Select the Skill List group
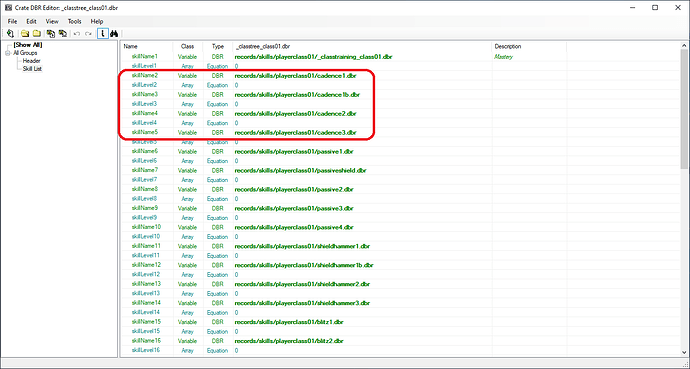The height and width of the screenshot is (369, 690). tap(32, 69)
